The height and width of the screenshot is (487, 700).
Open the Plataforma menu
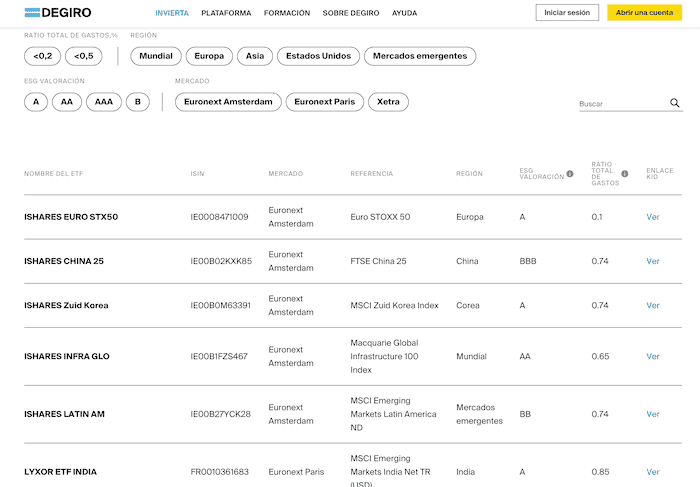pyautogui.click(x=226, y=13)
